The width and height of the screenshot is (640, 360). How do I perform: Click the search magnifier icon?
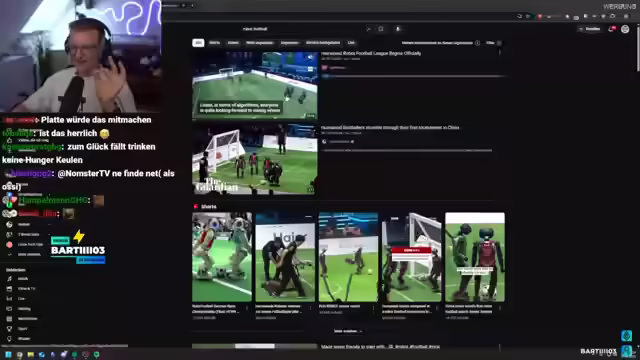point(381,29)
